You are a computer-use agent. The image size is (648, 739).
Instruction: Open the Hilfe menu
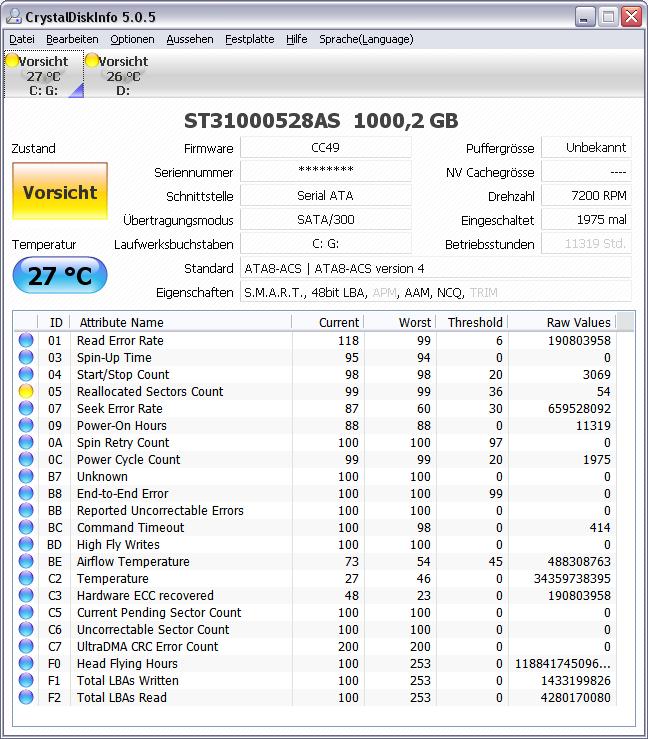tap(296, 39)
